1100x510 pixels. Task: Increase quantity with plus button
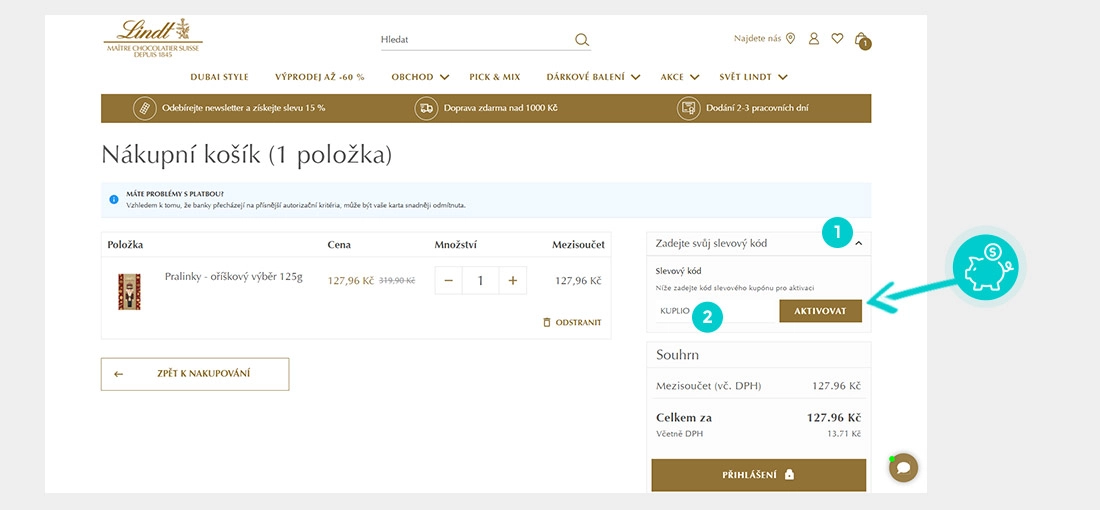click(513, 281)
